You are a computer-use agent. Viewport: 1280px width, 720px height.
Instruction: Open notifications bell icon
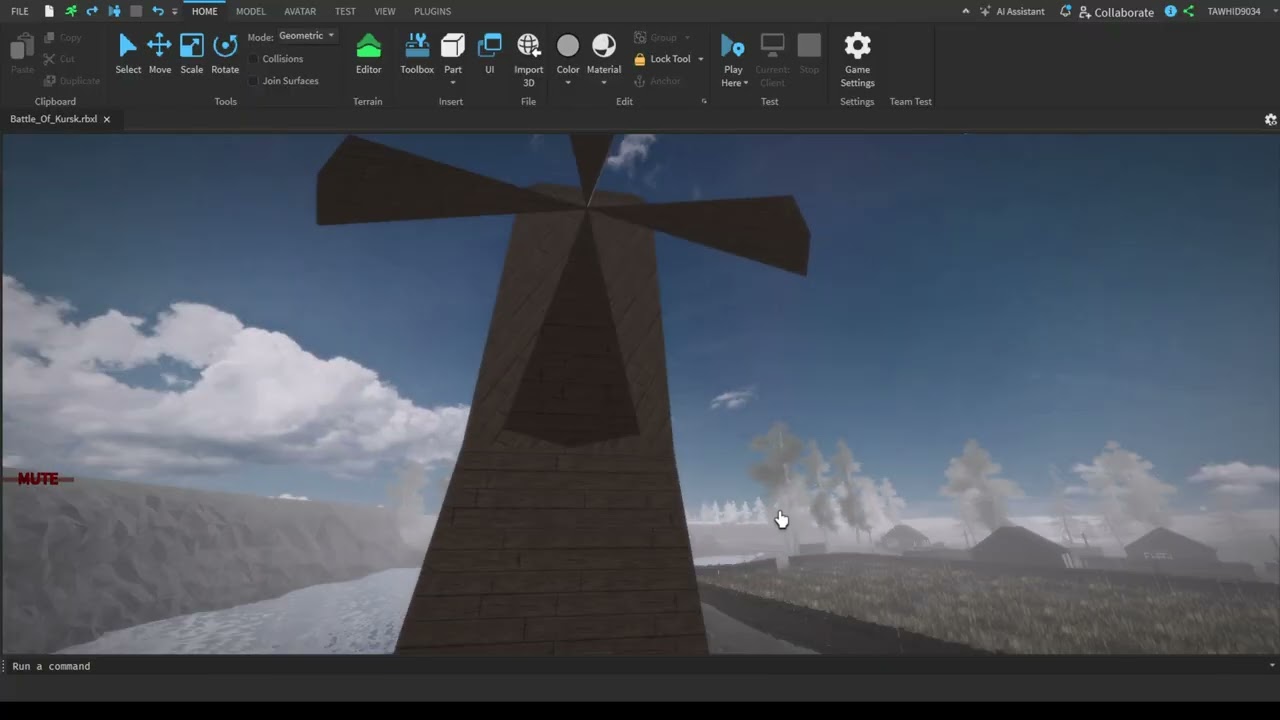[x=1066, y=11]
